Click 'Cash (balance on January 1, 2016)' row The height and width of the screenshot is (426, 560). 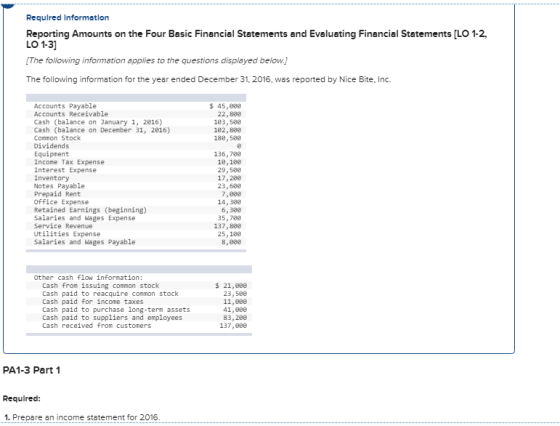click(136, 122)
